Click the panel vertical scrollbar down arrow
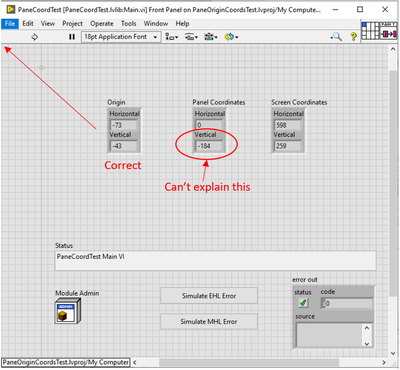 [x=393, y=353]
